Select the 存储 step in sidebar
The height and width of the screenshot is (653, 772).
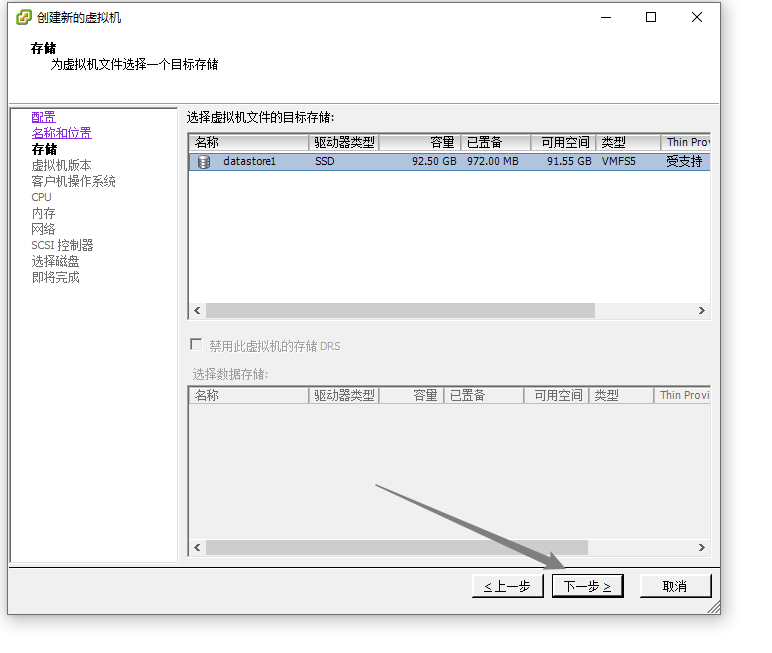[x=44, y=149]
